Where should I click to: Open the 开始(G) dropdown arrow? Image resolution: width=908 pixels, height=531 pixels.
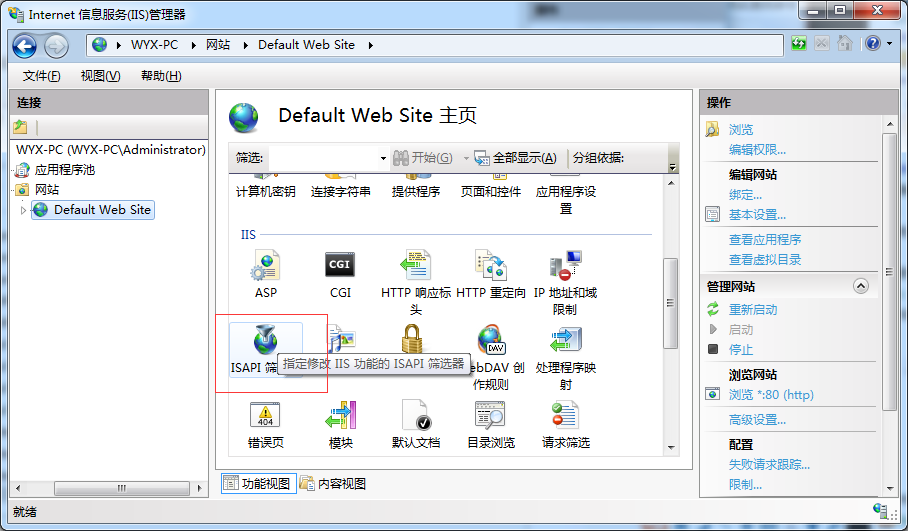tap(466, 158)
